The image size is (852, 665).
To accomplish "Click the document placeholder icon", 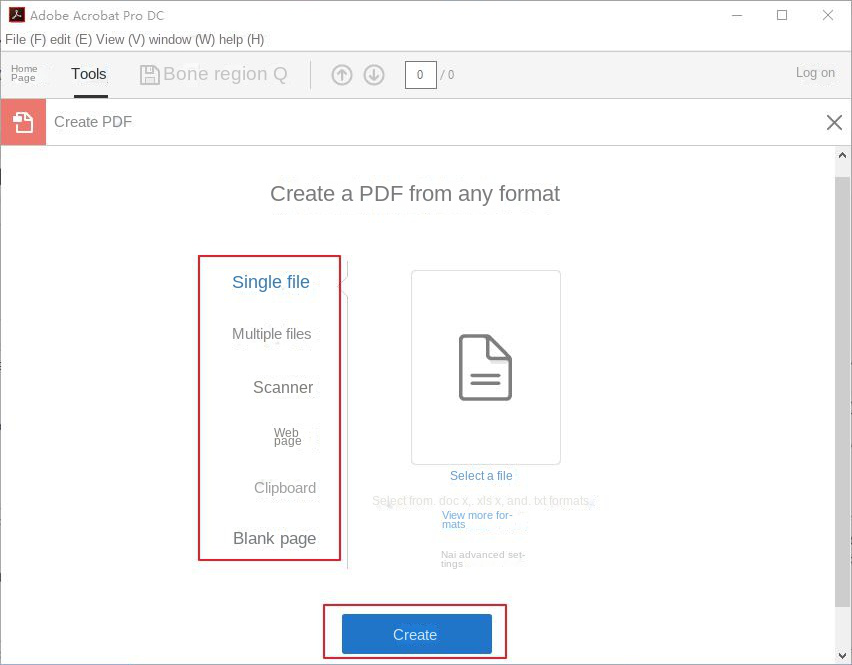I will point(485,366).
